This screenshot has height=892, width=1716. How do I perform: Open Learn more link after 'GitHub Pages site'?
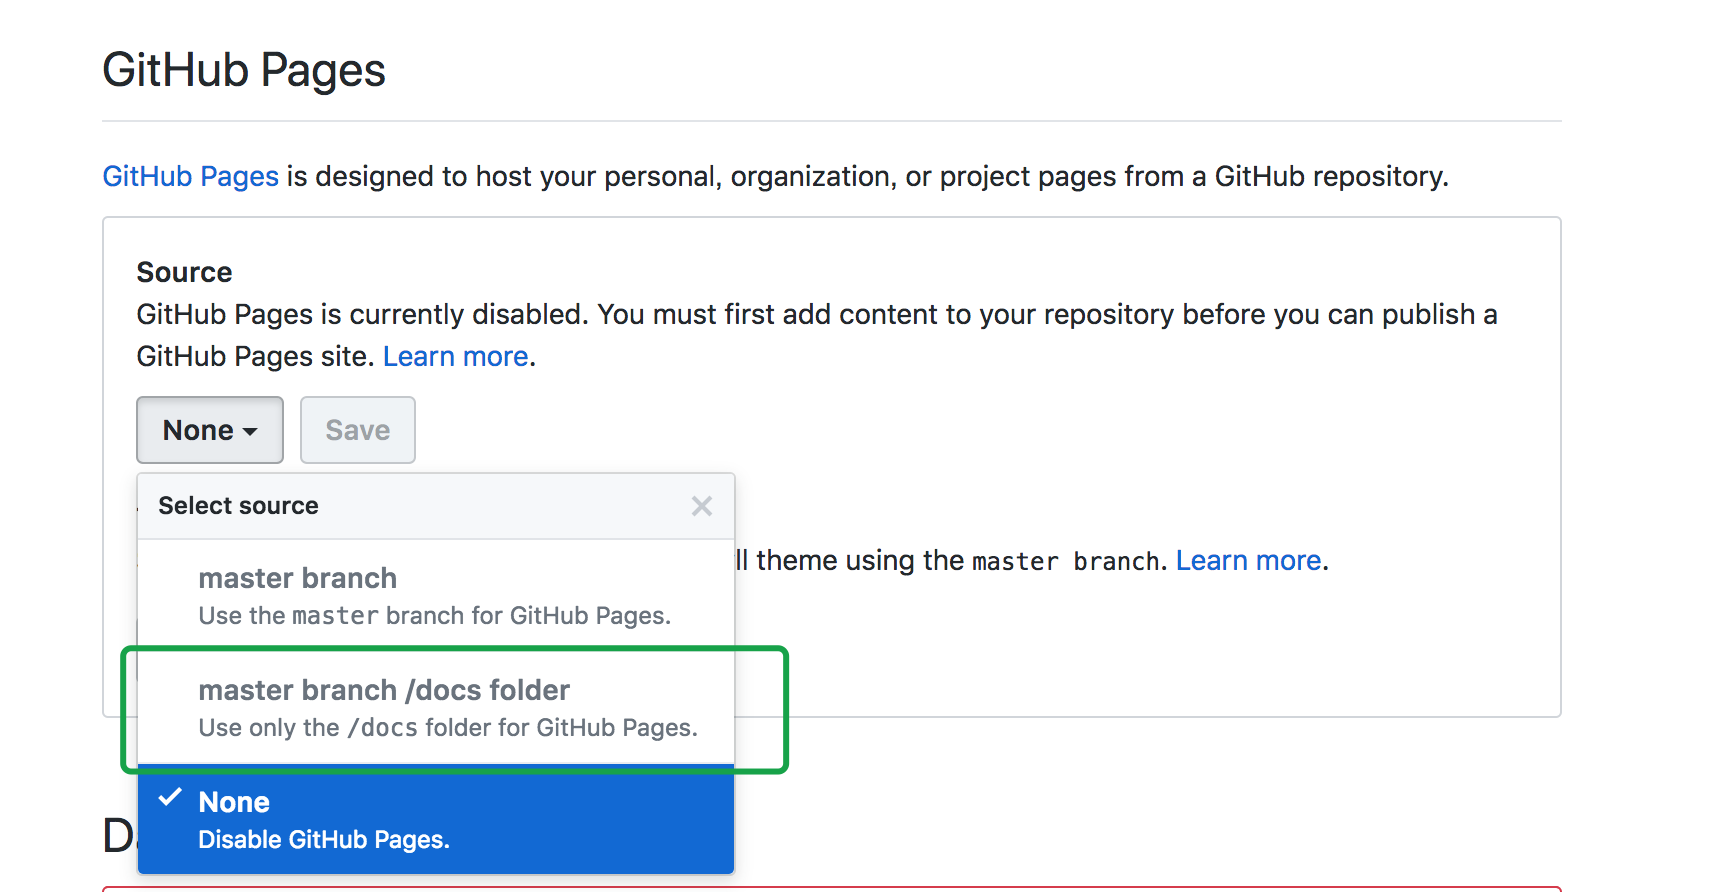456,356
